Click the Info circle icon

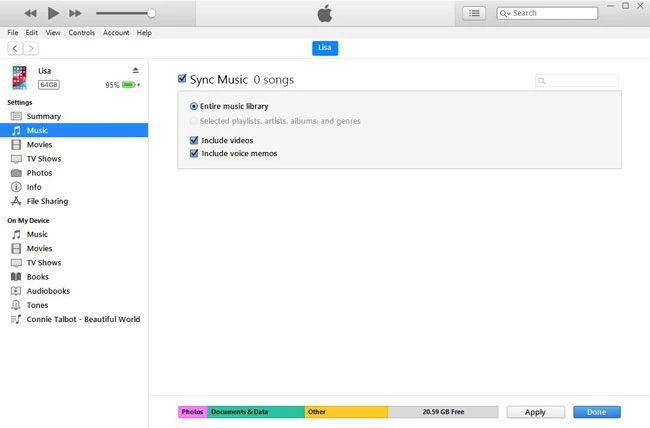tap(16, 187)
